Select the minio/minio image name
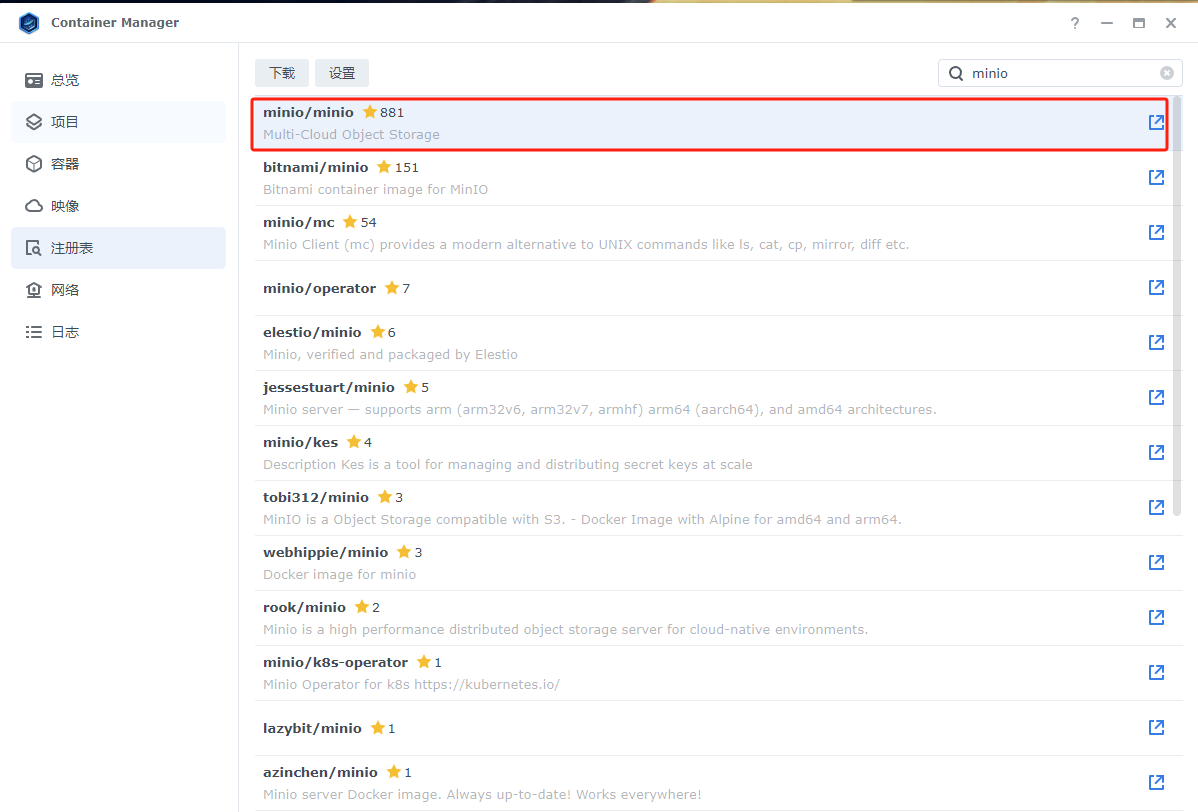 308,112
